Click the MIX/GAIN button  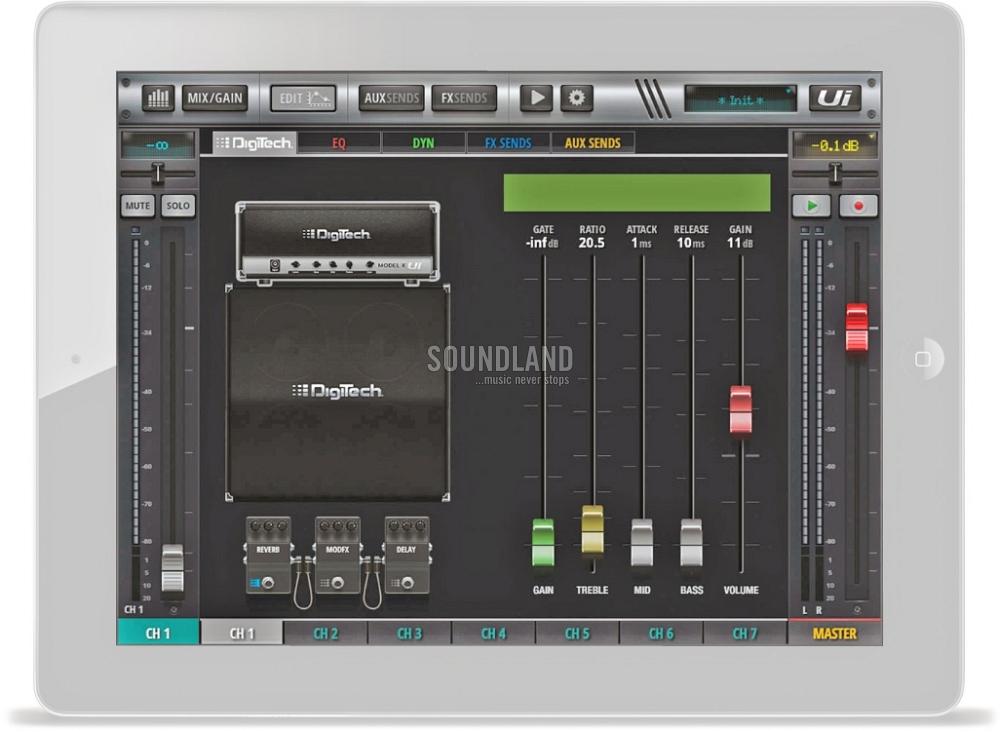point(215,98)
